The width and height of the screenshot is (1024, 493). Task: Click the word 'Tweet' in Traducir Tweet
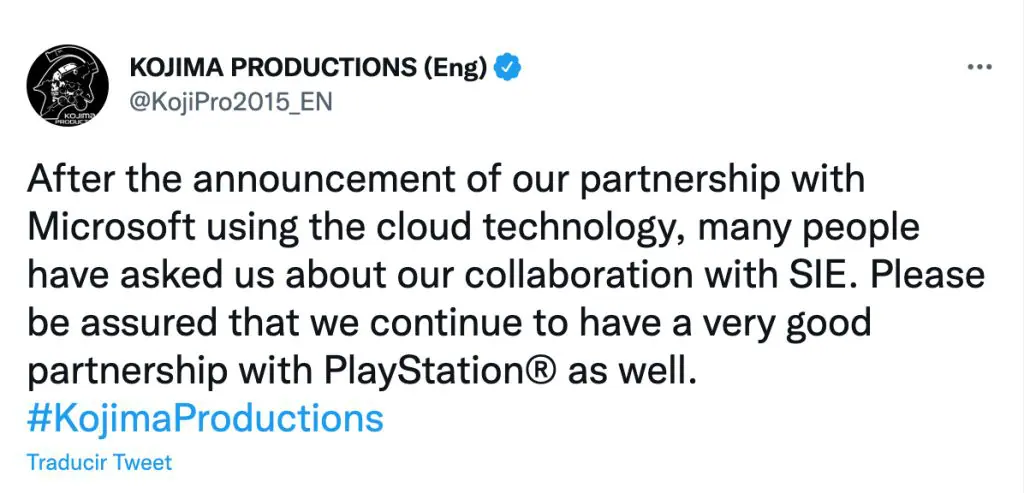pos(142,462)
